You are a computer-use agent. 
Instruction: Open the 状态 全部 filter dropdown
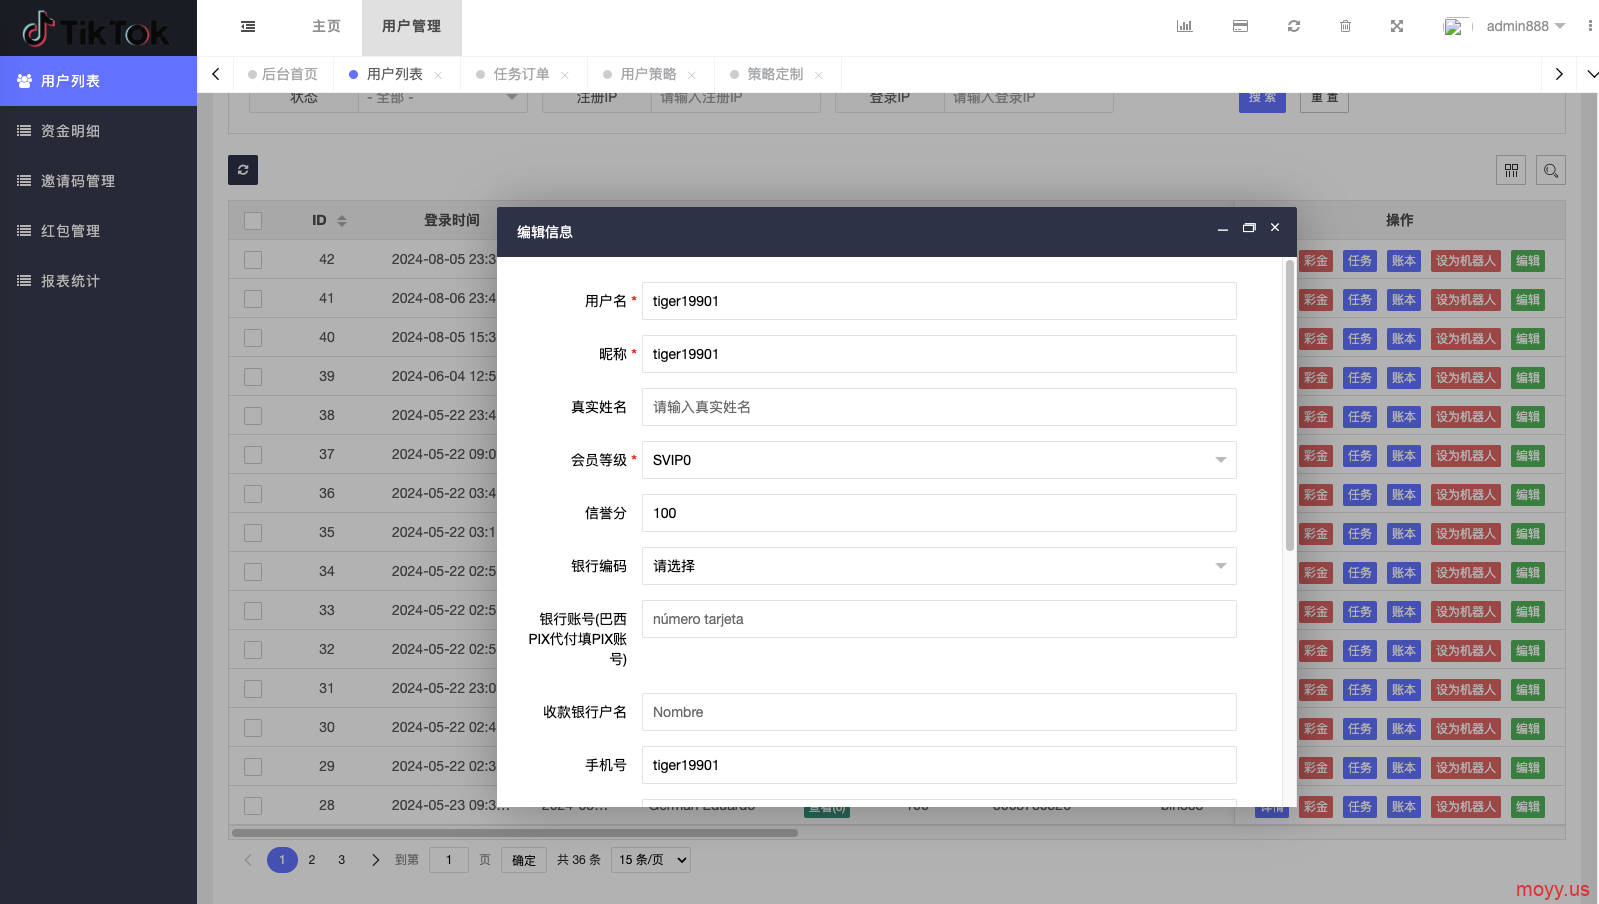pyautogui.click(x=443, y=99)
